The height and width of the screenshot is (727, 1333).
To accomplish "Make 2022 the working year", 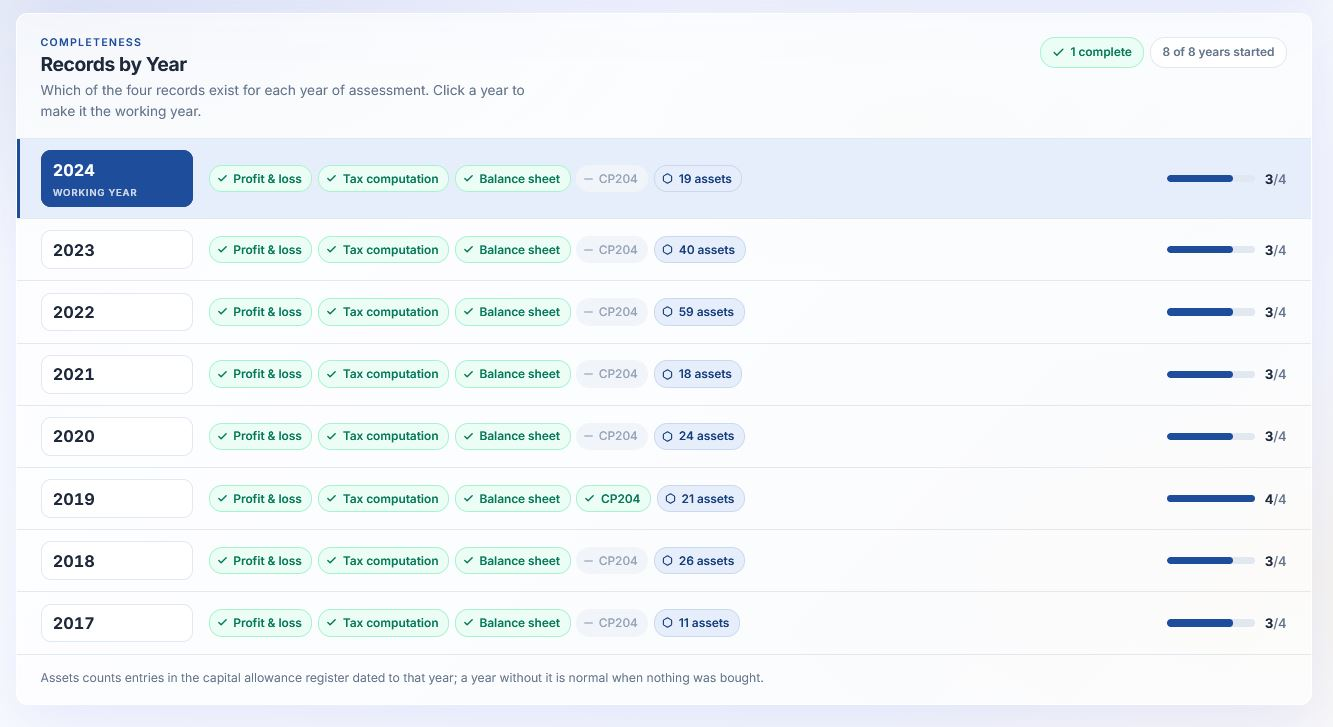I will point(117,312).
